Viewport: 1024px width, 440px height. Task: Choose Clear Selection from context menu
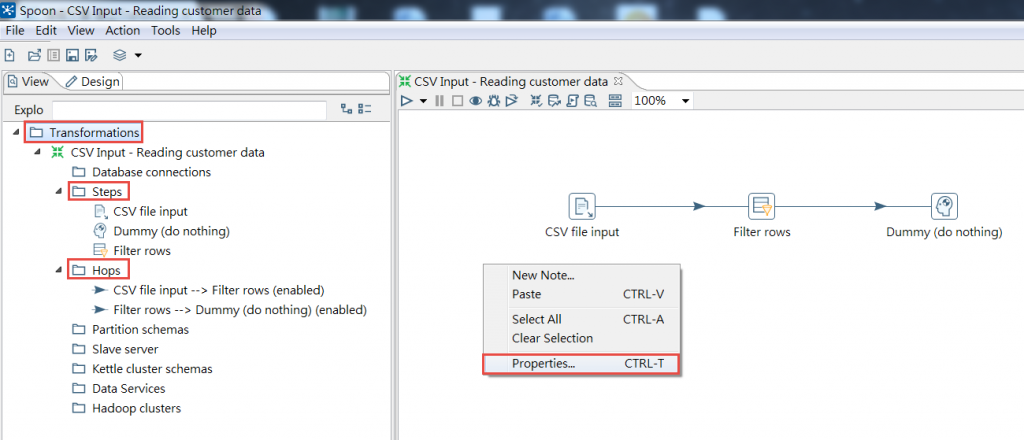(x=581, y=338)
